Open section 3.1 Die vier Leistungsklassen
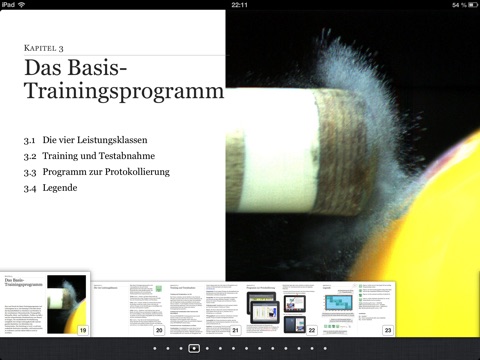Screen dimensions: 480x360 tap(85, 140)
